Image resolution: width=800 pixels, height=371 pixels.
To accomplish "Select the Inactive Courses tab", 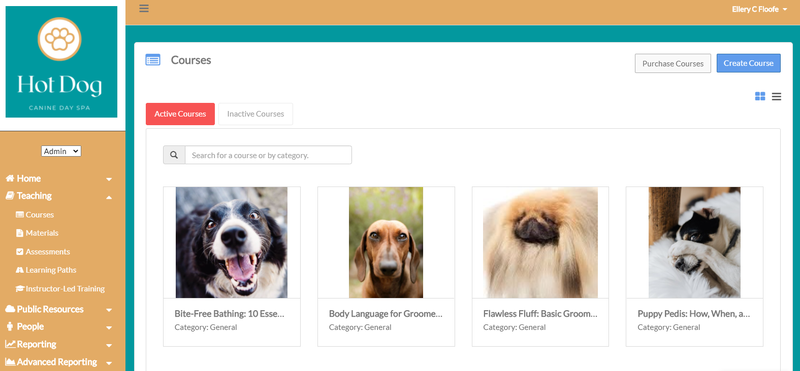I will coord(256,114).
